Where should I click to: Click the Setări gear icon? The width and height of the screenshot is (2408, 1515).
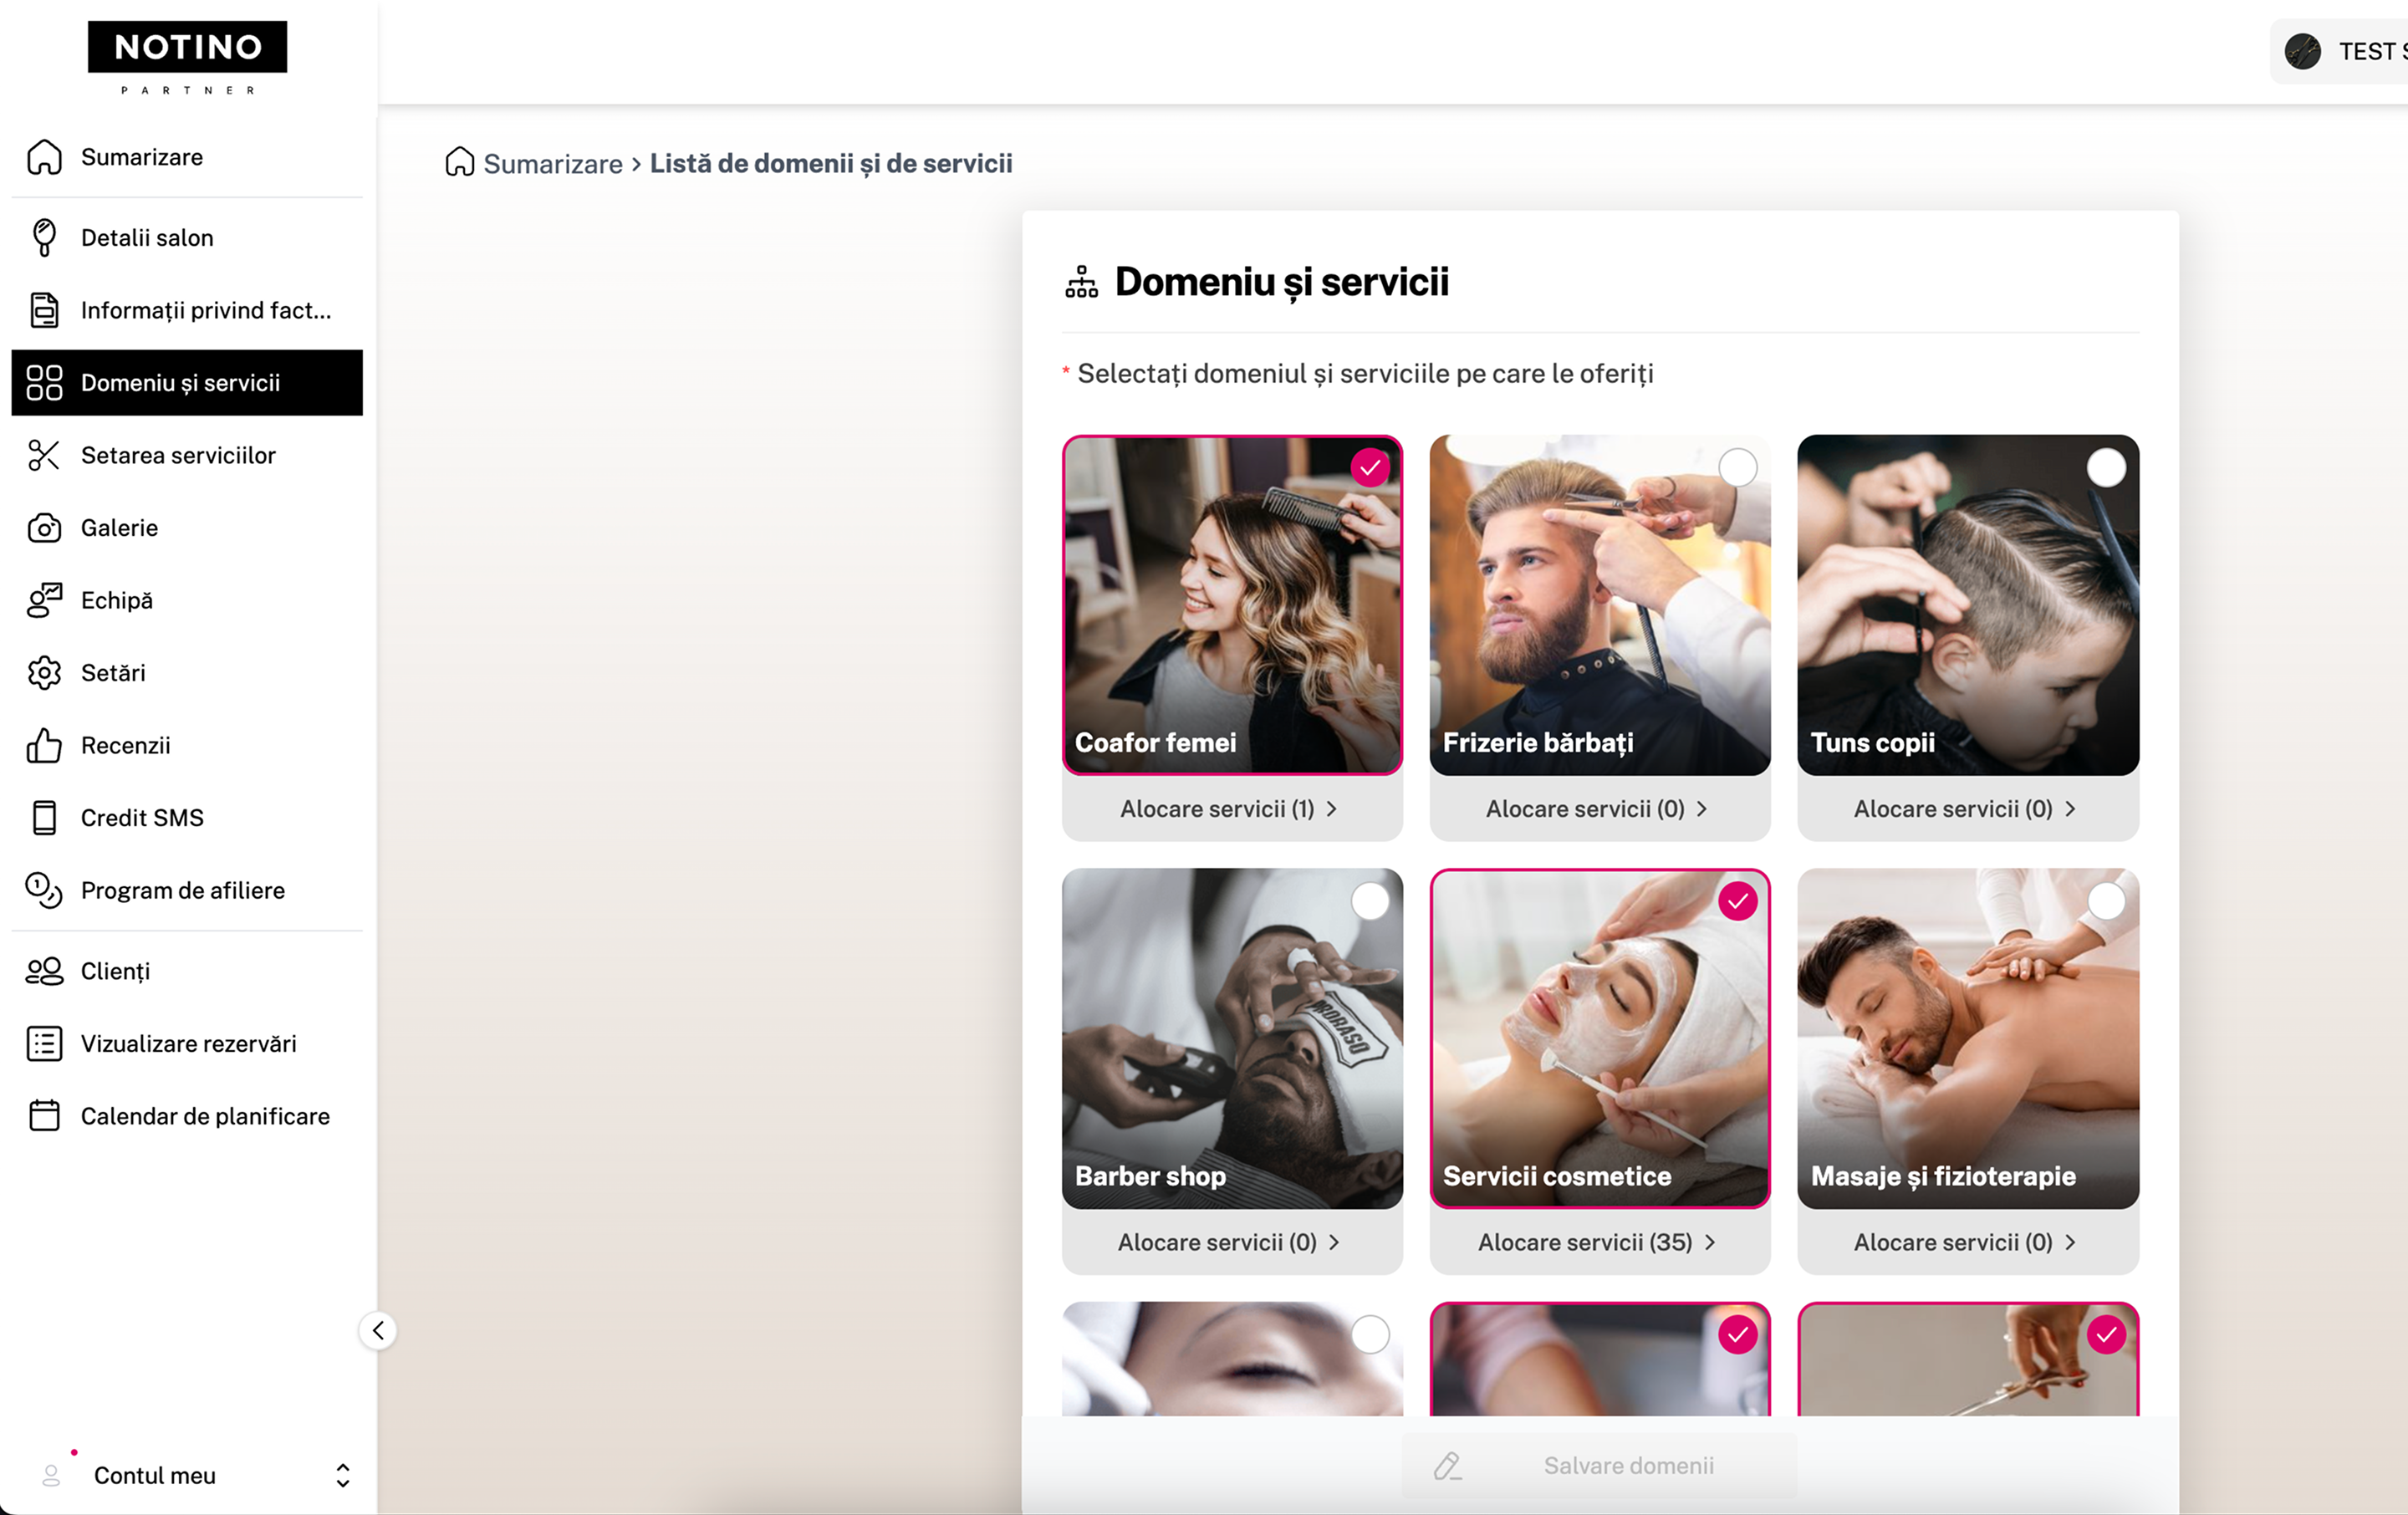point(44,673)
